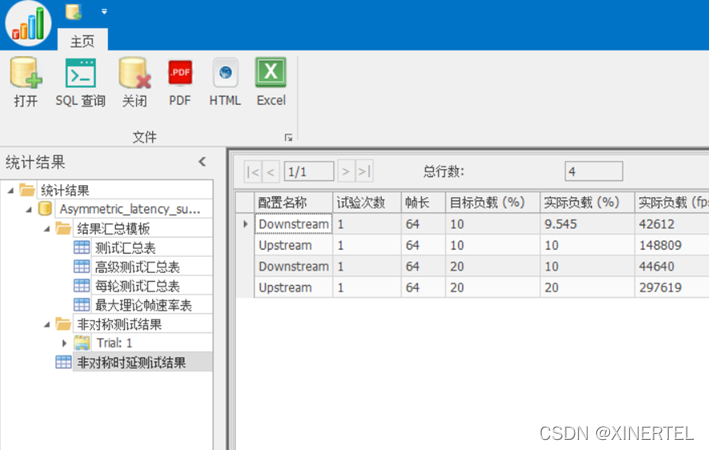Image resolution: width=709 pixels, height=450 pixels.
Task: Sort by the 帧长 column header
Action: [423, 203]
